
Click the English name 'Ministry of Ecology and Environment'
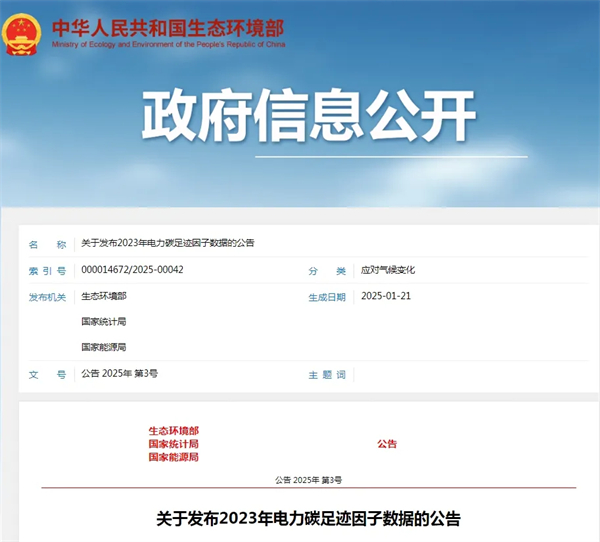112,45
